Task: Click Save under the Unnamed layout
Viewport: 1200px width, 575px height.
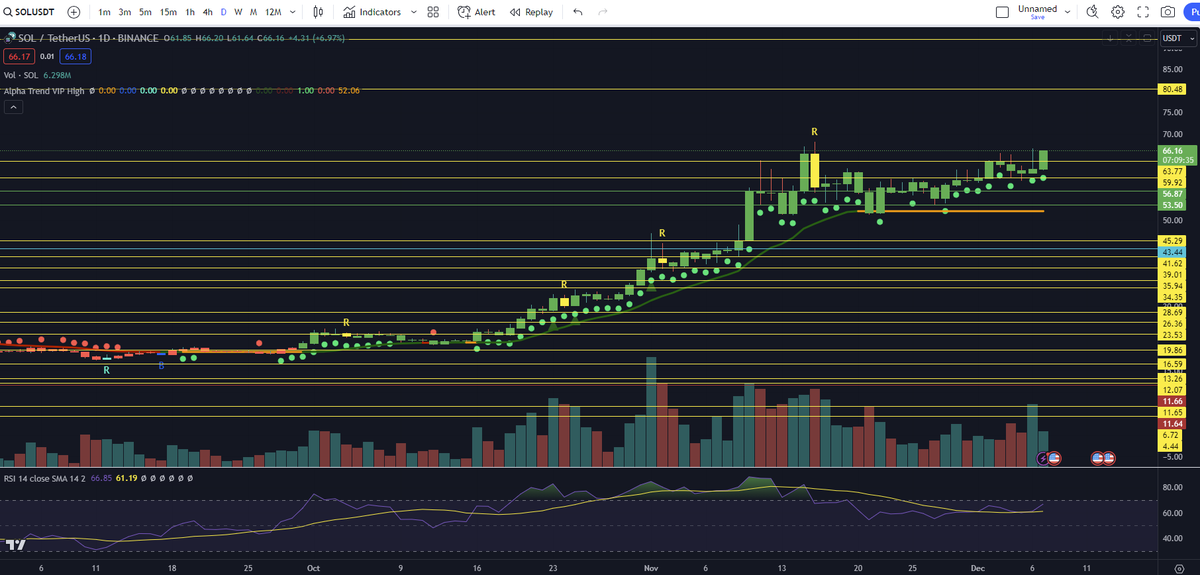Action: 1037,18
